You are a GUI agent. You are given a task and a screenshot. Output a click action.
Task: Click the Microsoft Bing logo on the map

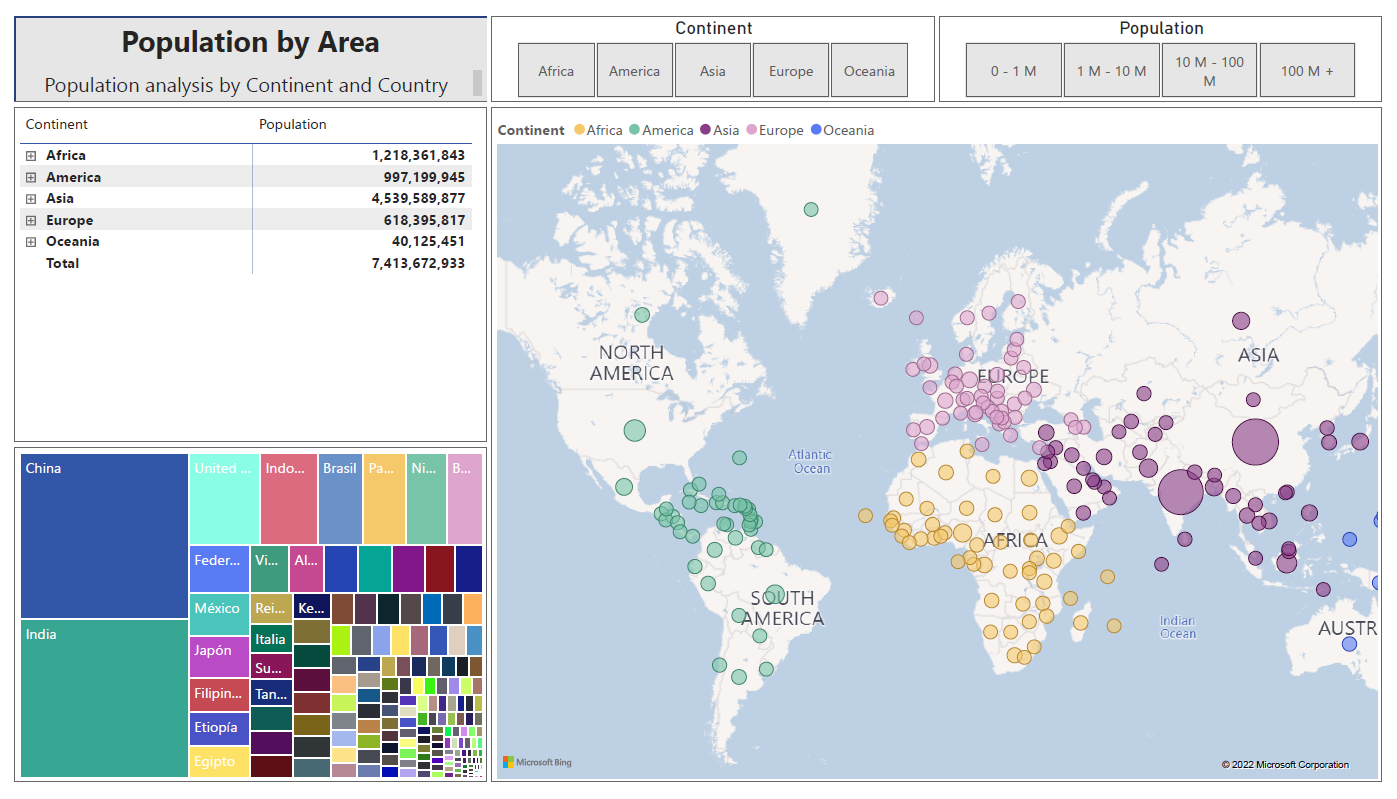coord(540,762)
